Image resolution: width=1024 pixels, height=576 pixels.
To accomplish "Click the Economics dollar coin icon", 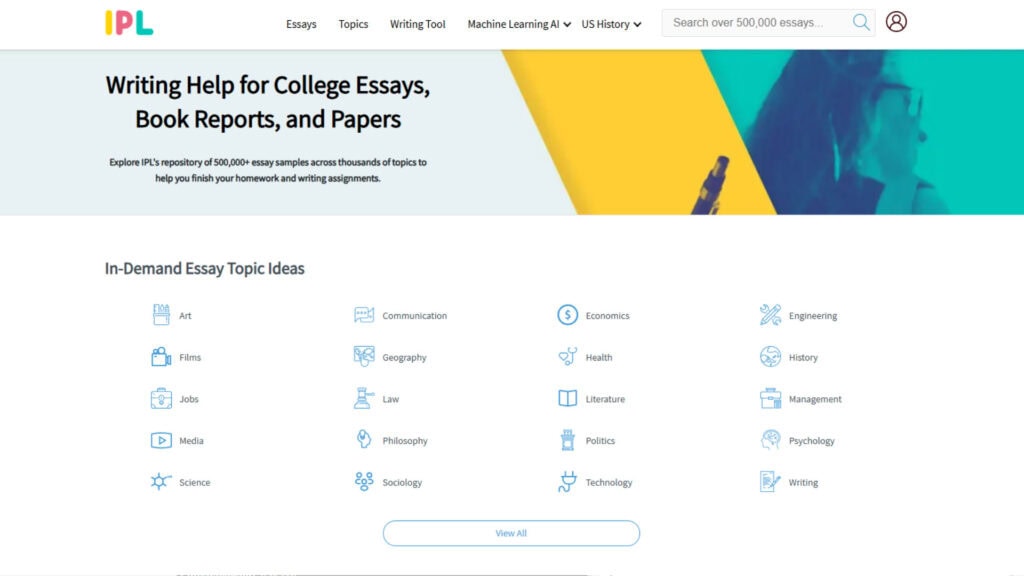I will pos(567,315).
